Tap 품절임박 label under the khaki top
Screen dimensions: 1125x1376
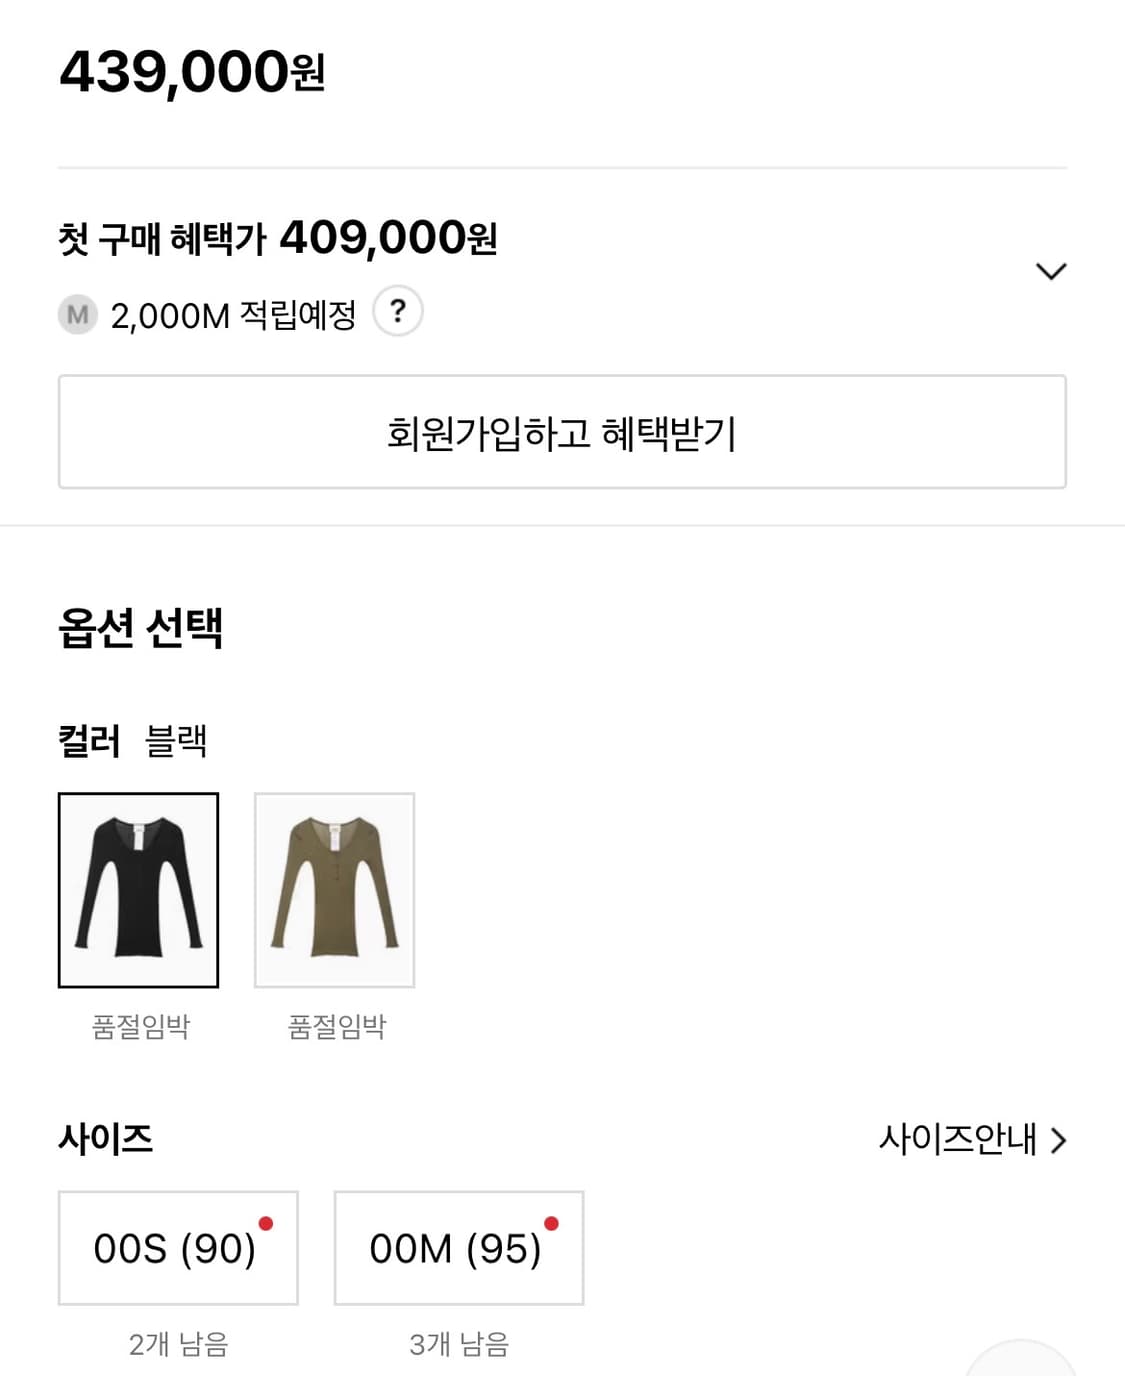336,1026
